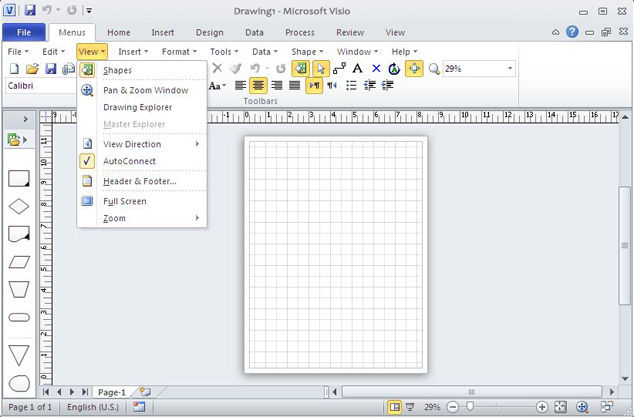Toggle center text alignment

click(258, 85)
